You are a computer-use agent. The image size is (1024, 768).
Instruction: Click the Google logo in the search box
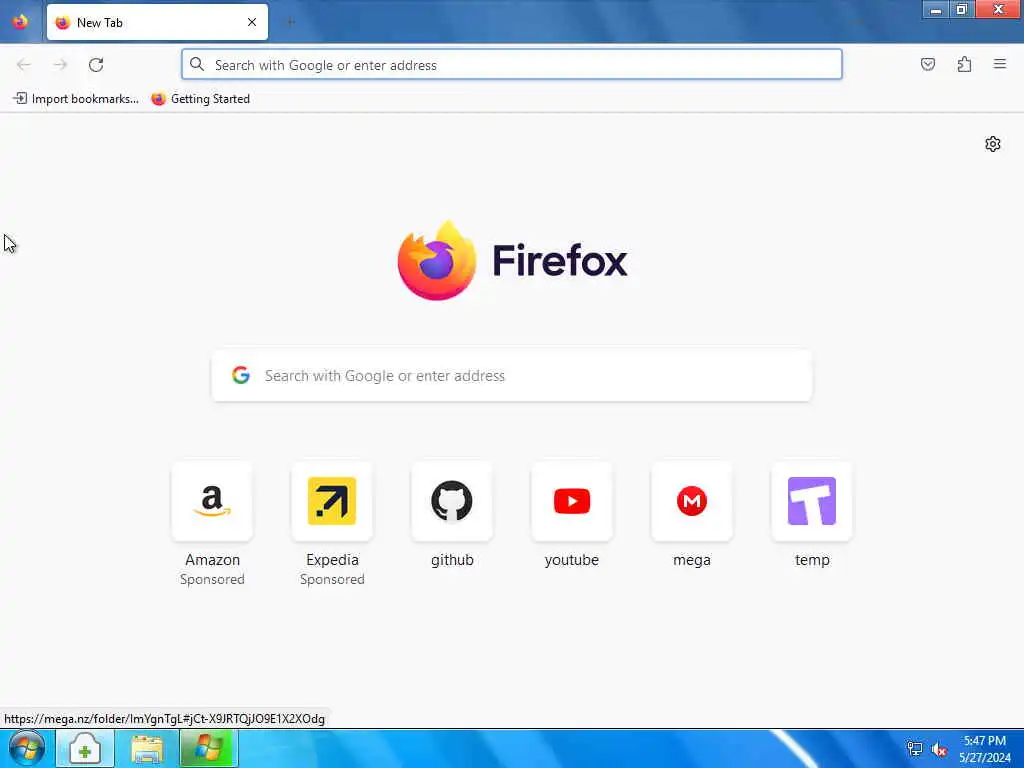(x=241, y=375)
